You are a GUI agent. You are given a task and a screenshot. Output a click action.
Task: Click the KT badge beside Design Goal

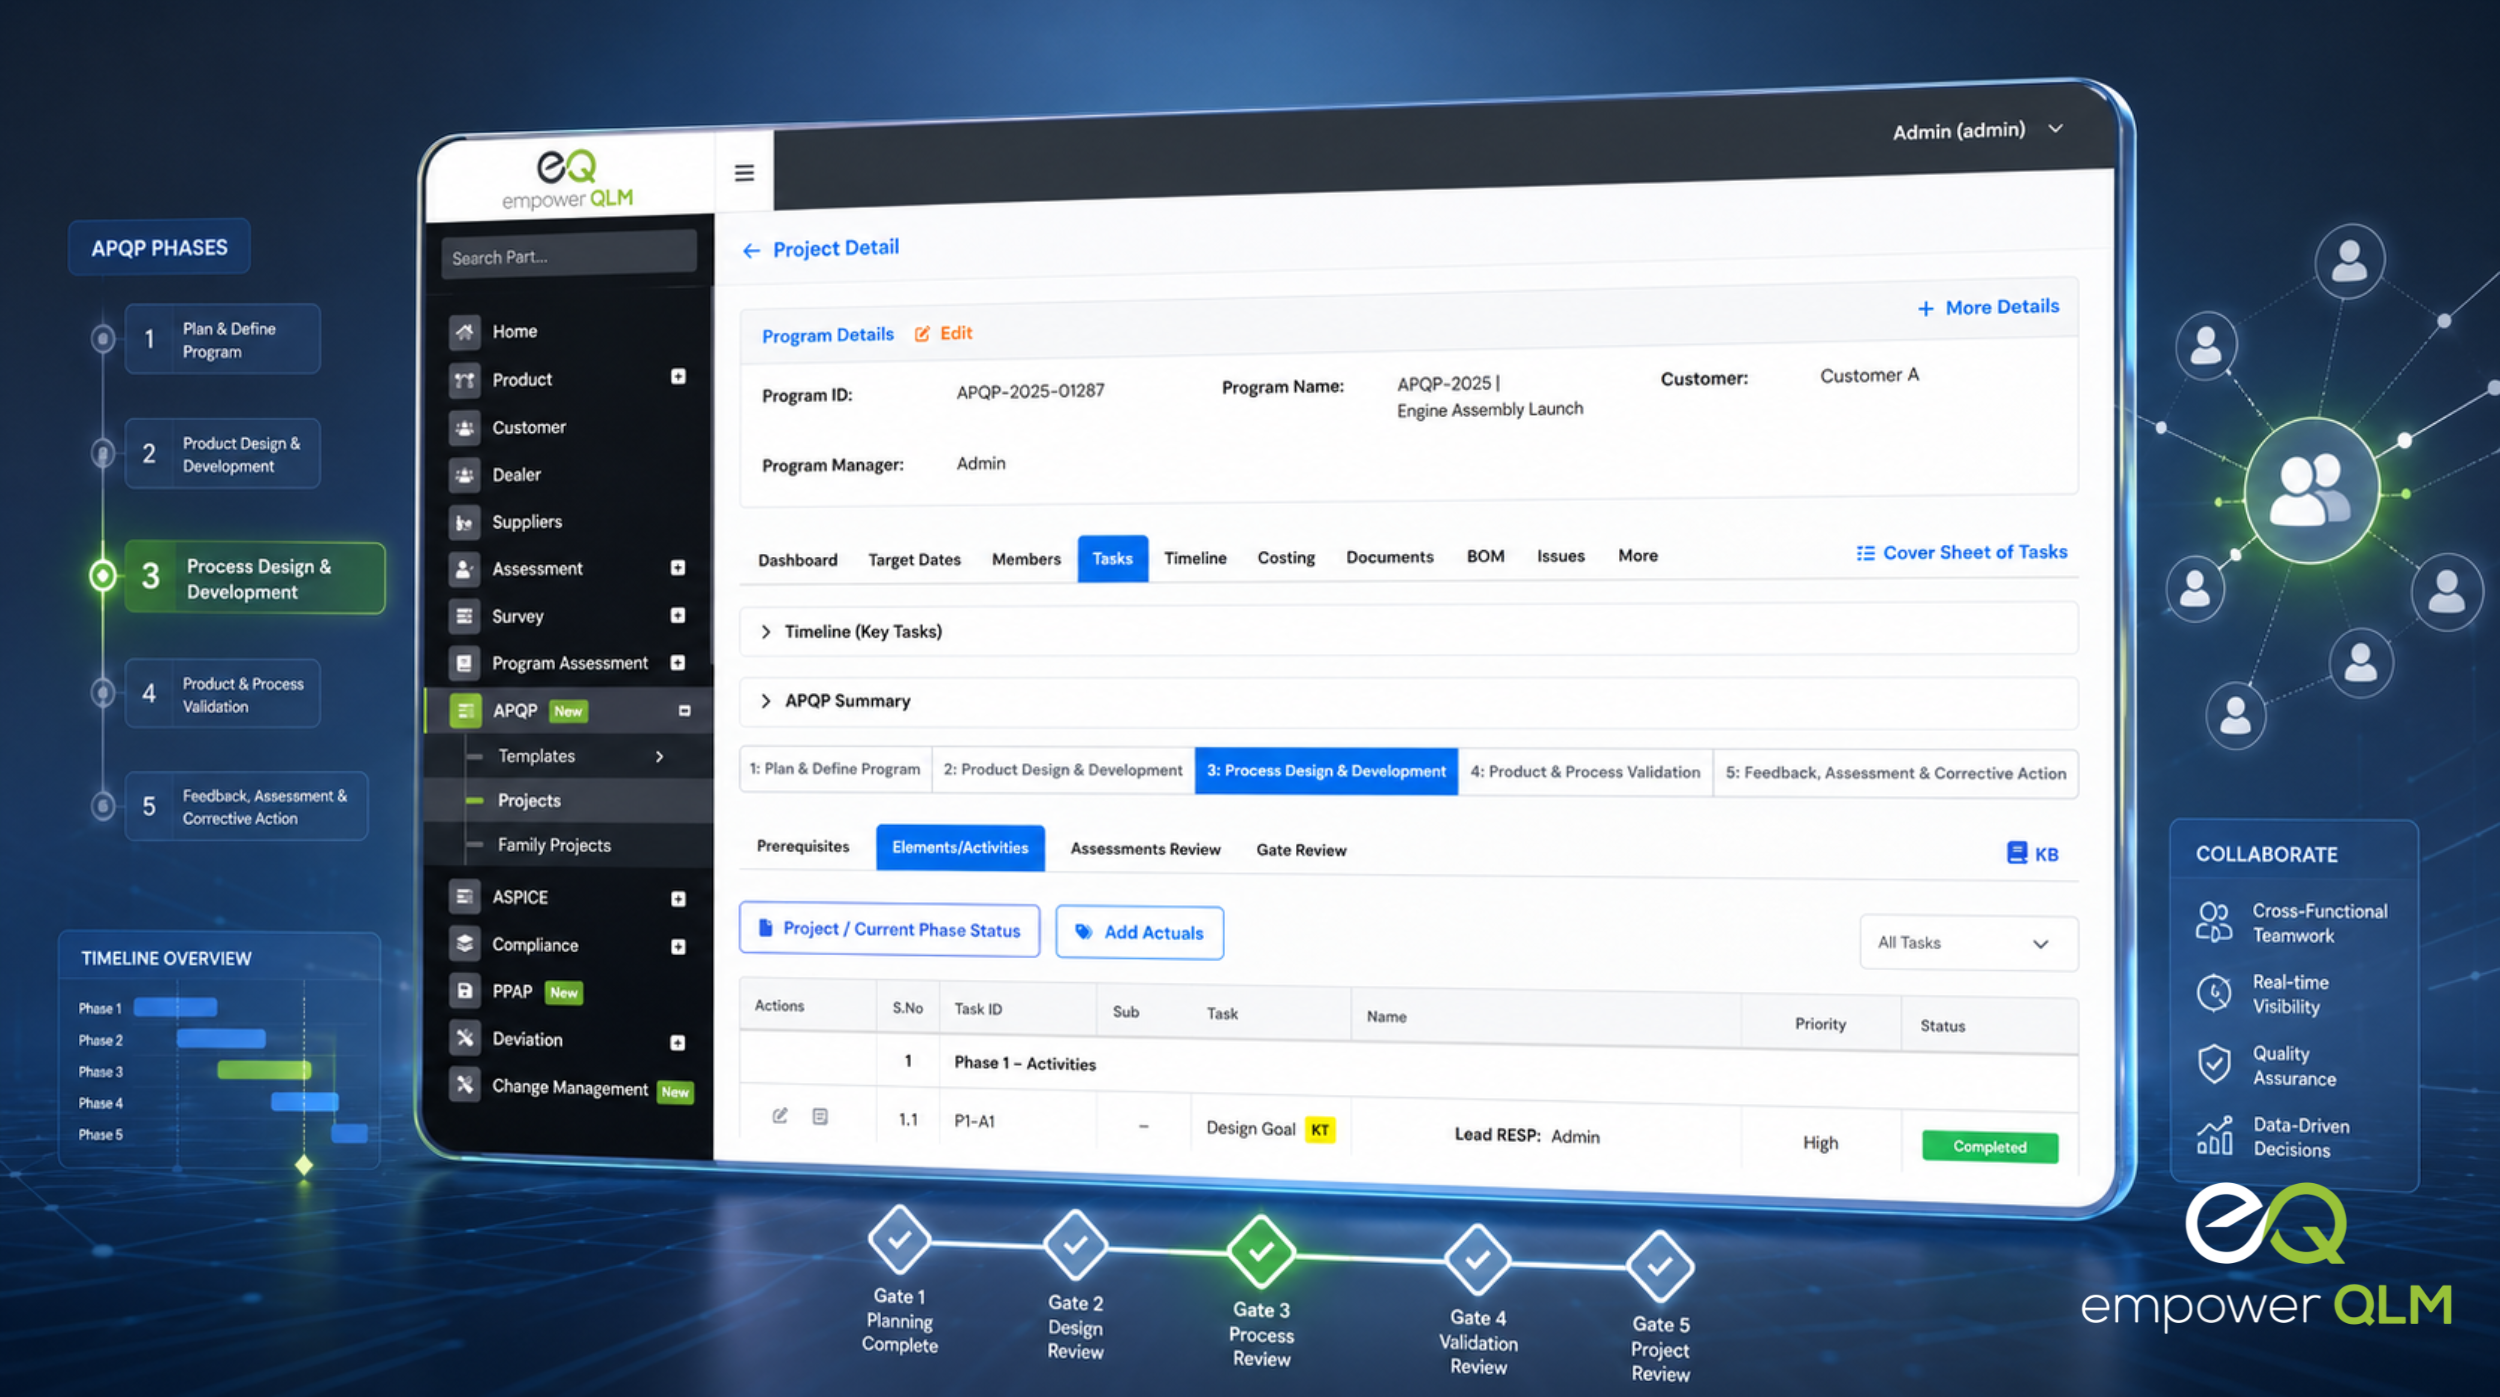click(1320, 1130)
